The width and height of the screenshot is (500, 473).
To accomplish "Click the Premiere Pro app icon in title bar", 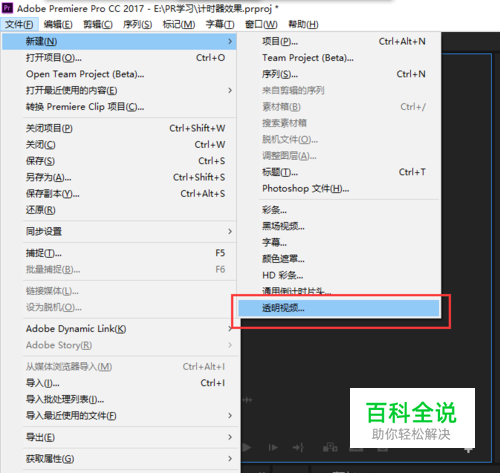I will click(7, 8).
